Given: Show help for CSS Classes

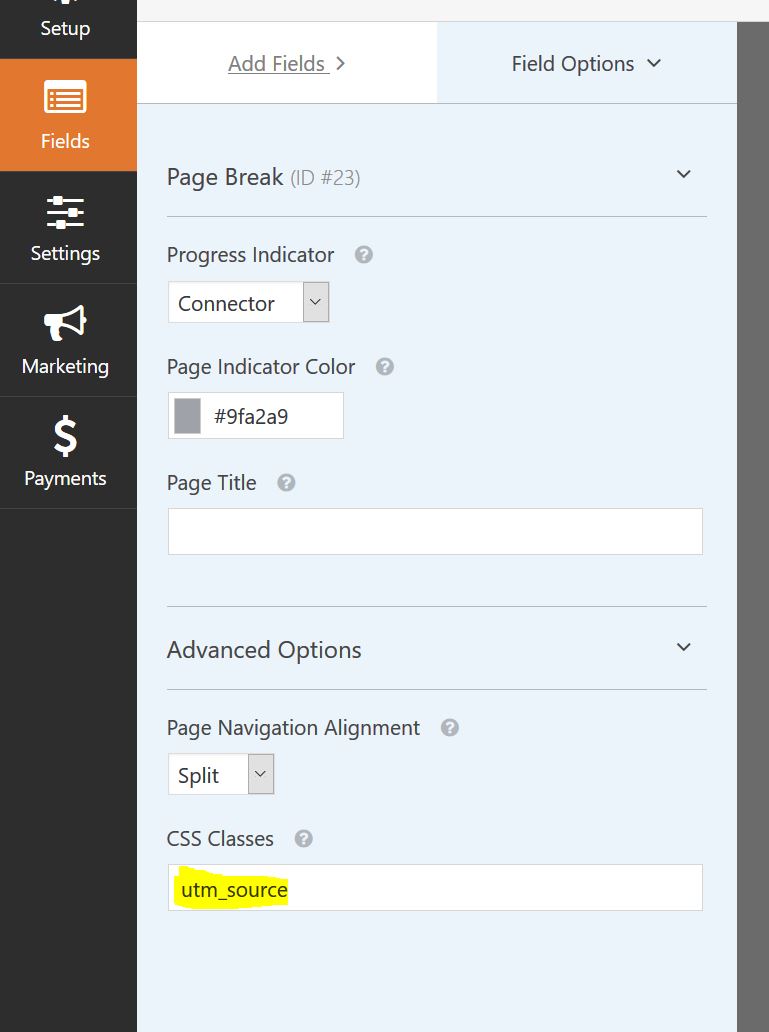Looking at the screenshot, I should pos(304,838).
